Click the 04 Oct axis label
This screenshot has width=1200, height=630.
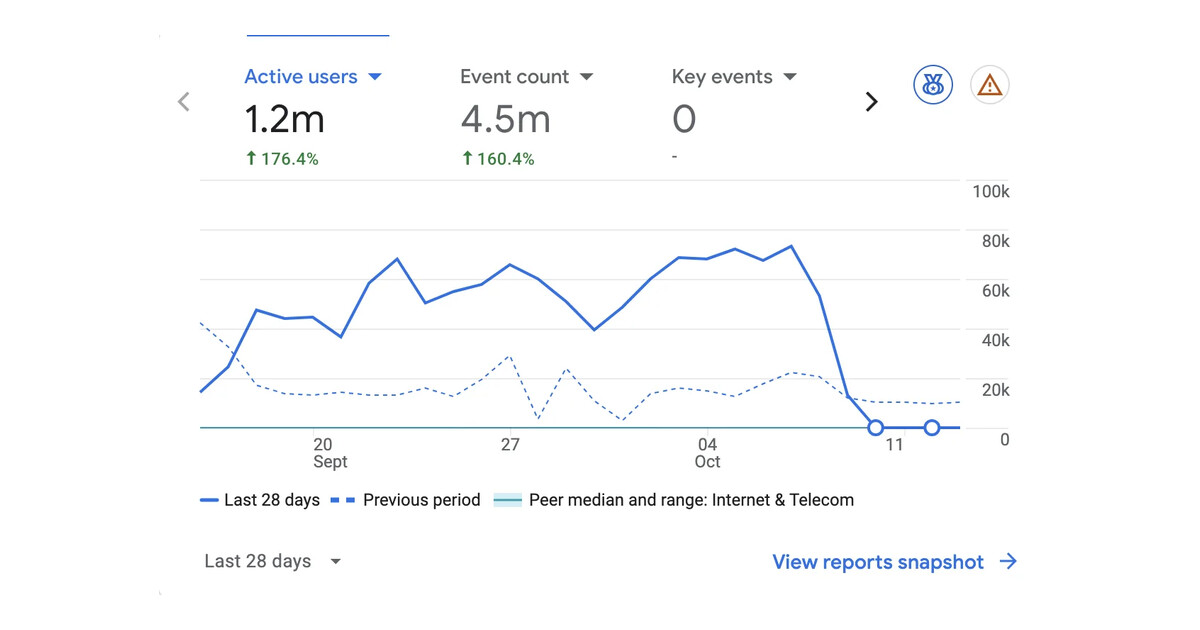click(x=707, y=453)
